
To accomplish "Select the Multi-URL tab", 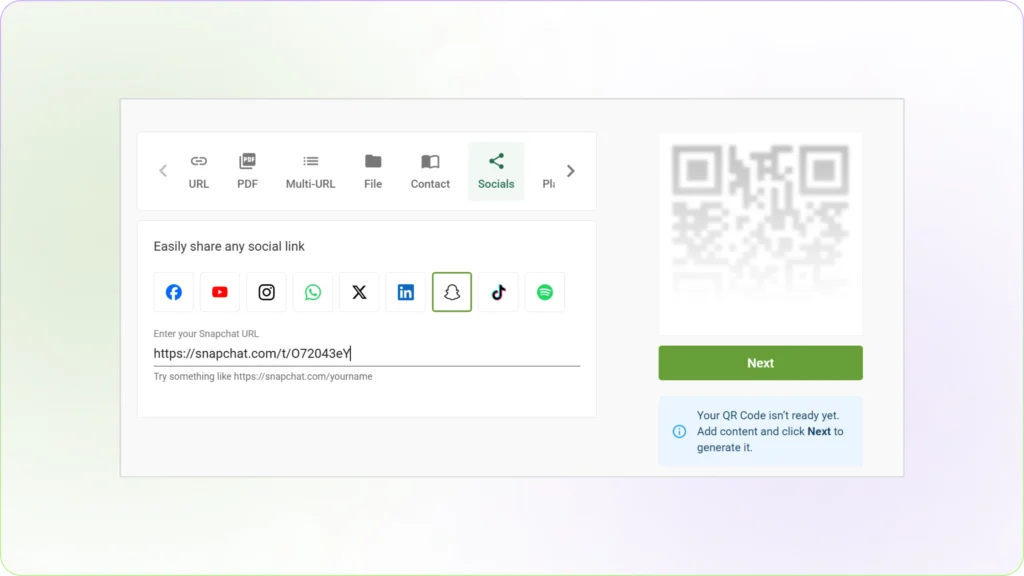I will click(310, 170).
